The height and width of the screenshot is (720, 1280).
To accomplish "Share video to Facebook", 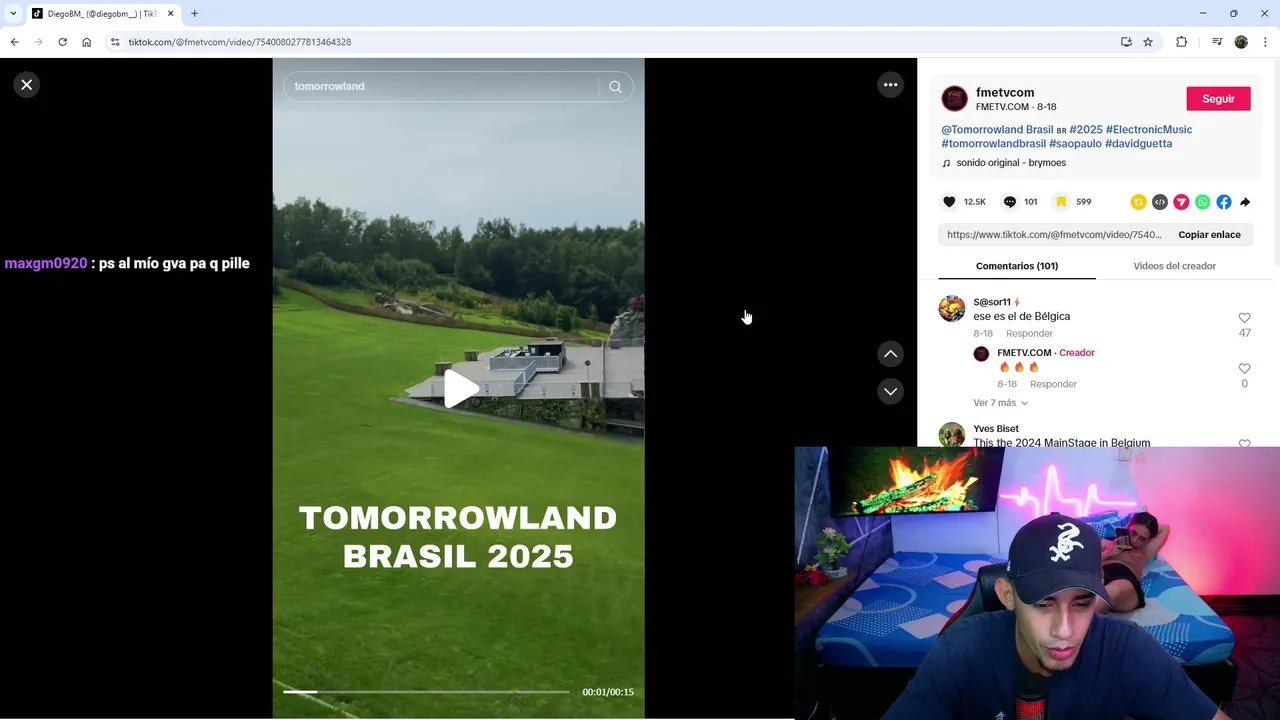I will (1224, 202).
